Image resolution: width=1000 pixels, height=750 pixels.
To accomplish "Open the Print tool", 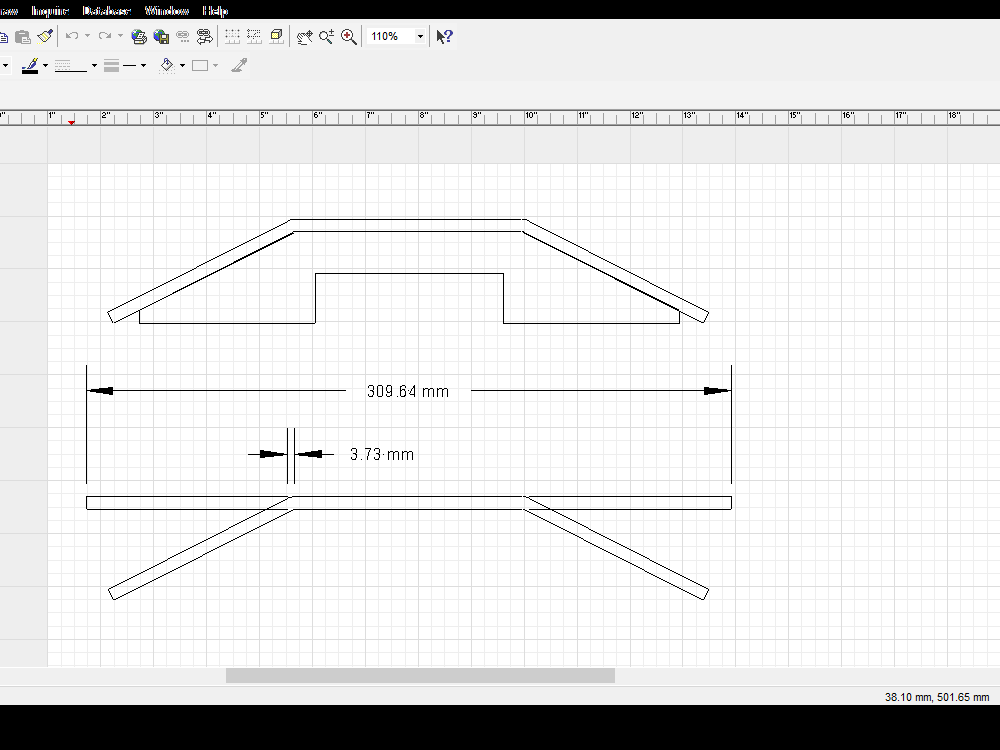I will click(138, 36).
